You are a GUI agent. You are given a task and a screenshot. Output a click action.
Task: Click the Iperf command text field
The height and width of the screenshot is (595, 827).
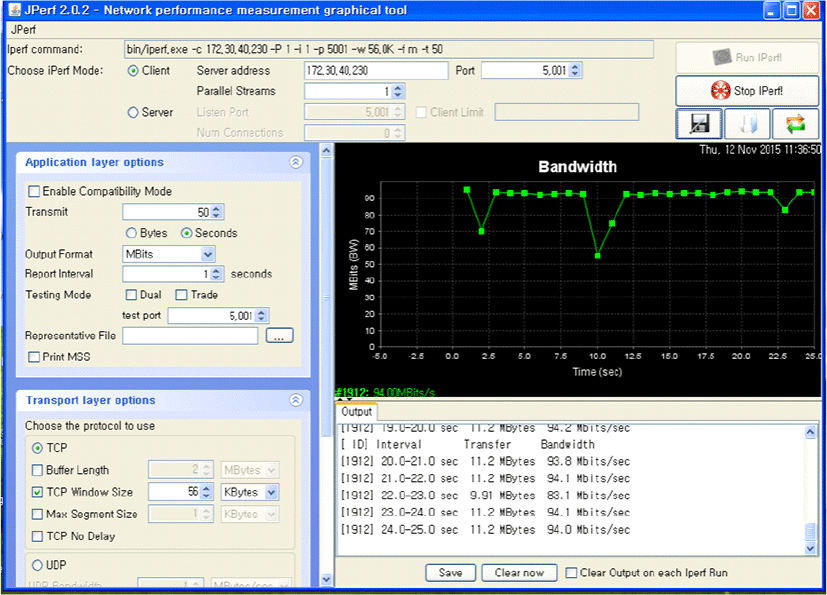point(389,50)
